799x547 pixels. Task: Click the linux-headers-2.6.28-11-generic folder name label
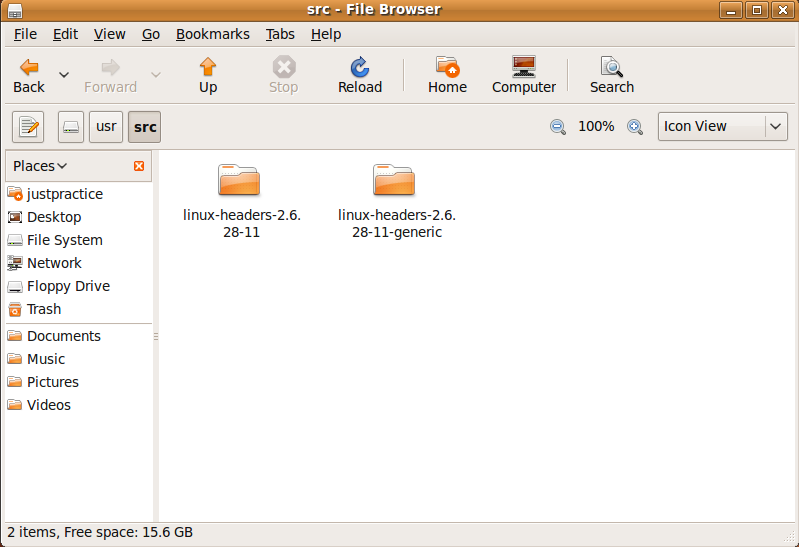tap(397, 223)
